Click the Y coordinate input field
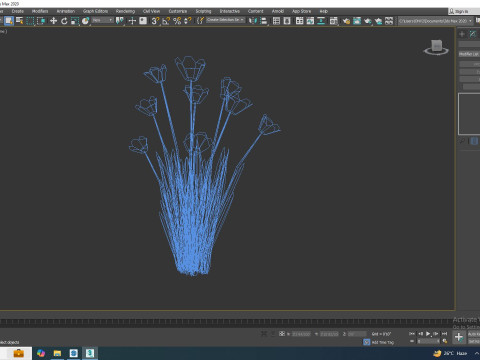480x360 pixels. [x=329, y=334]
